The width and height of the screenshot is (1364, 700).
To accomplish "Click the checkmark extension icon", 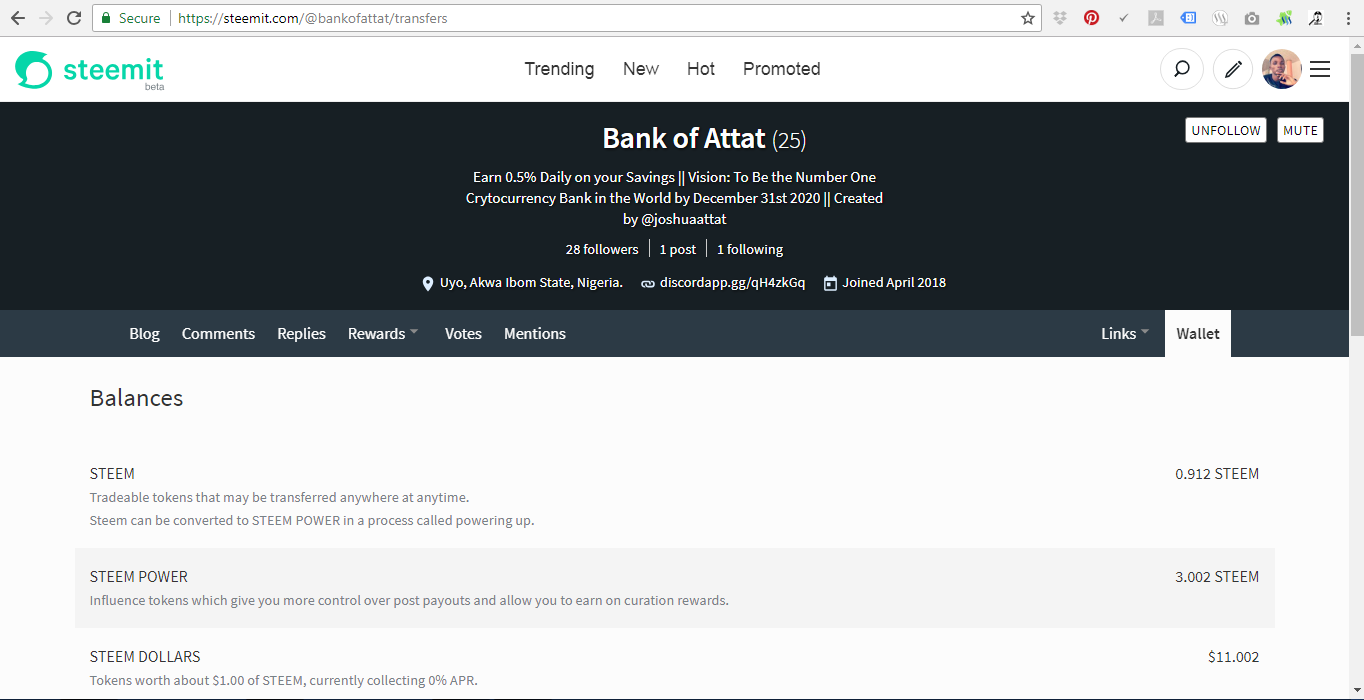I will (1124, 18).
